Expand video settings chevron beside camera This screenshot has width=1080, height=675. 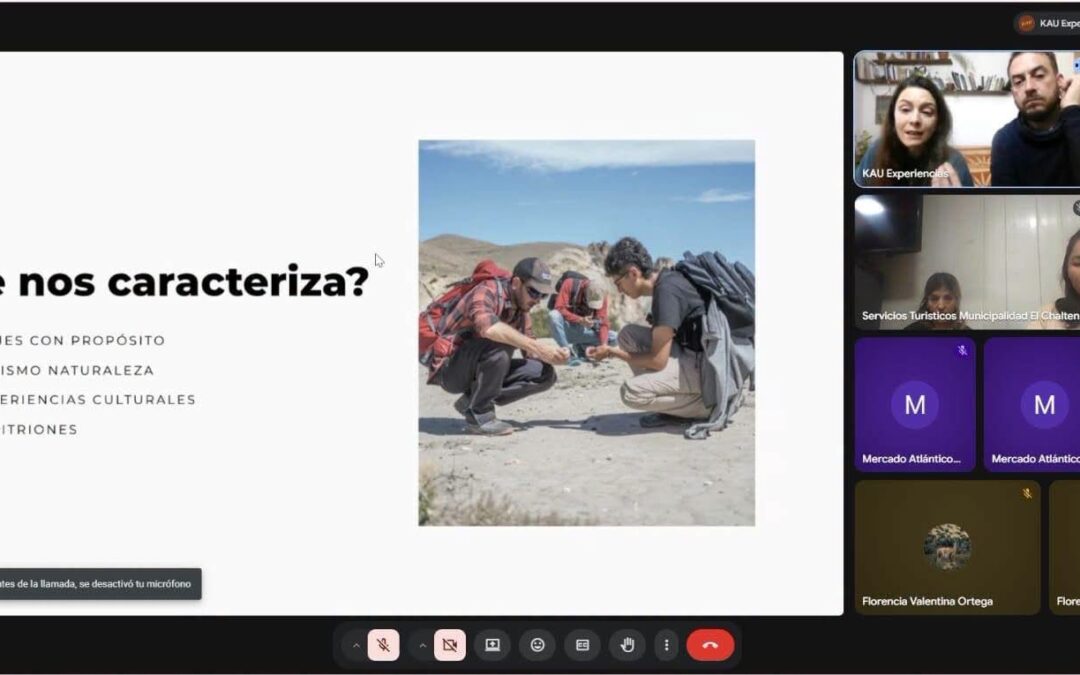click(x=422, y=645)
